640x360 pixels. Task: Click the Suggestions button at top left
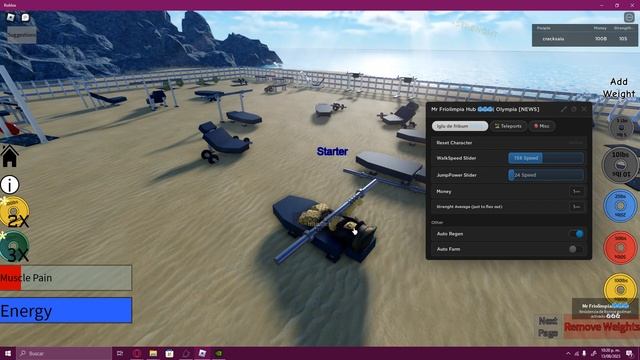[22, 35]
